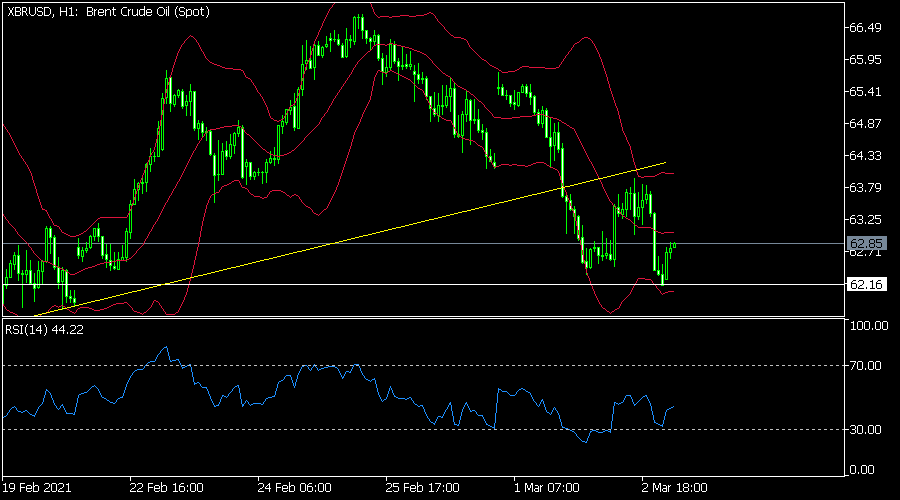900x500 pixels.
Task: Click the RSI 0.00 scale label
Action: pos(862,470)
